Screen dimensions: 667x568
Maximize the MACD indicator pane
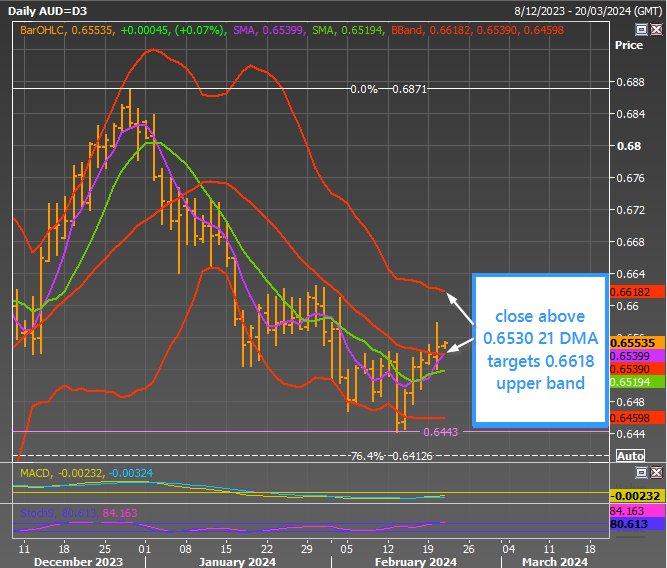point(641,472)
